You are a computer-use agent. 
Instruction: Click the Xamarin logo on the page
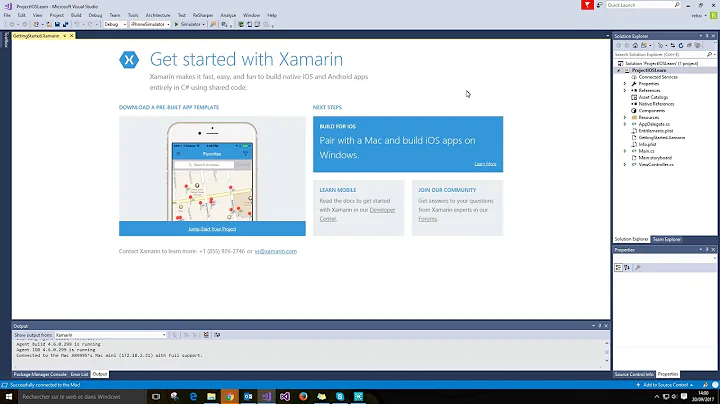click(129, 60)
